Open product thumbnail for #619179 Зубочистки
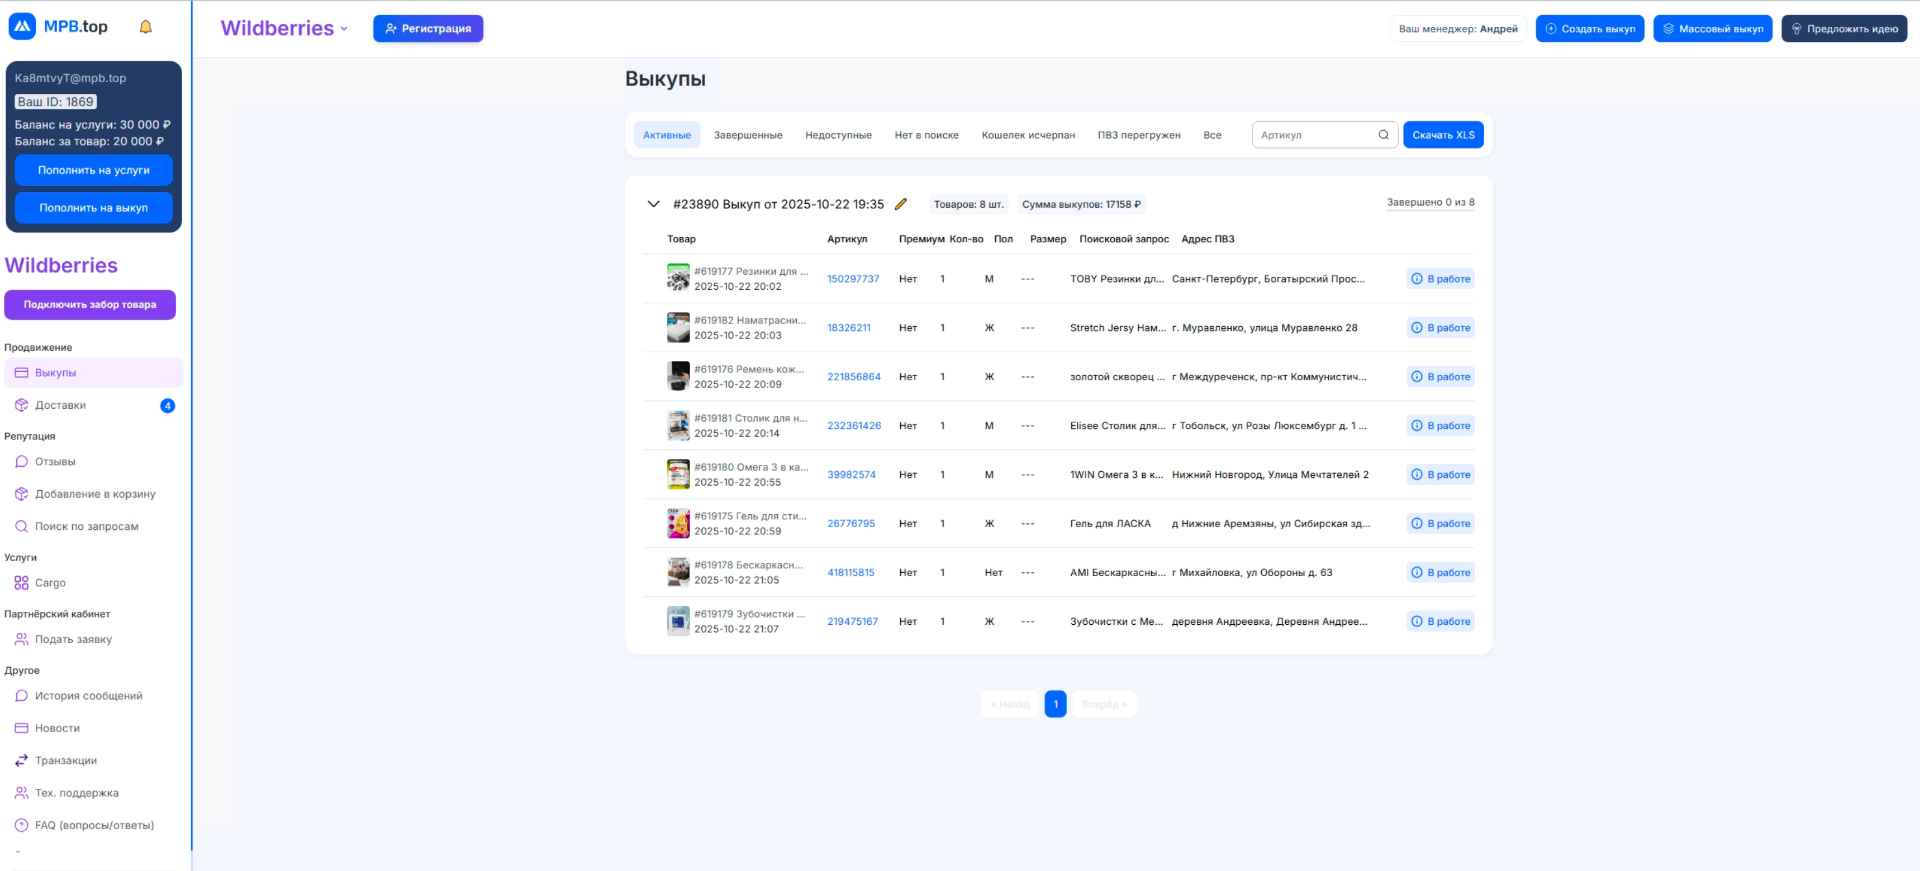1920x871 pixels. click(x=678, y=621)
